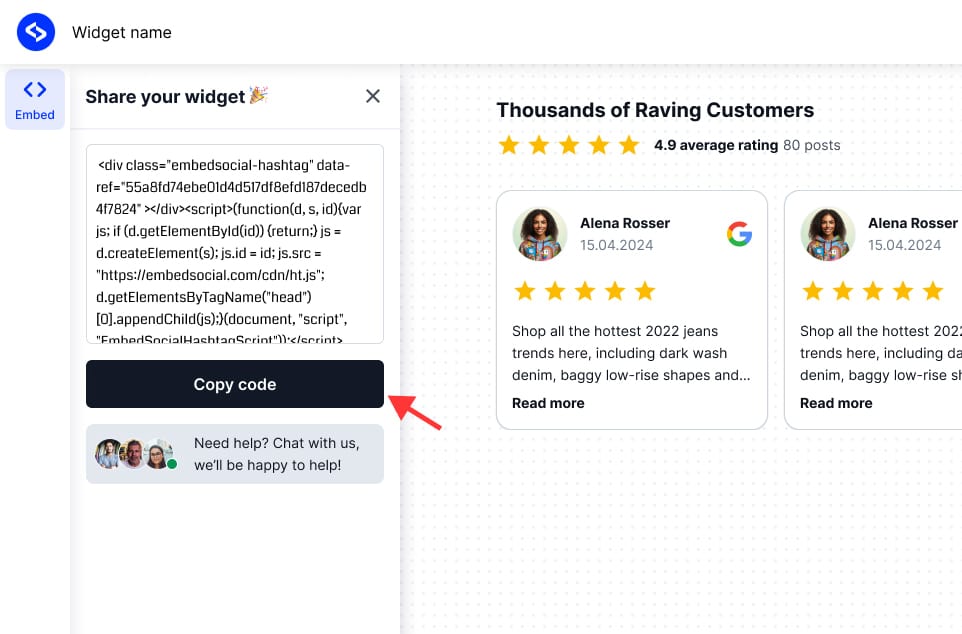The width and height of the screenshot is (962, 634).
Task: Click the five-star rating on the first review card
Action: pos(585,291)
